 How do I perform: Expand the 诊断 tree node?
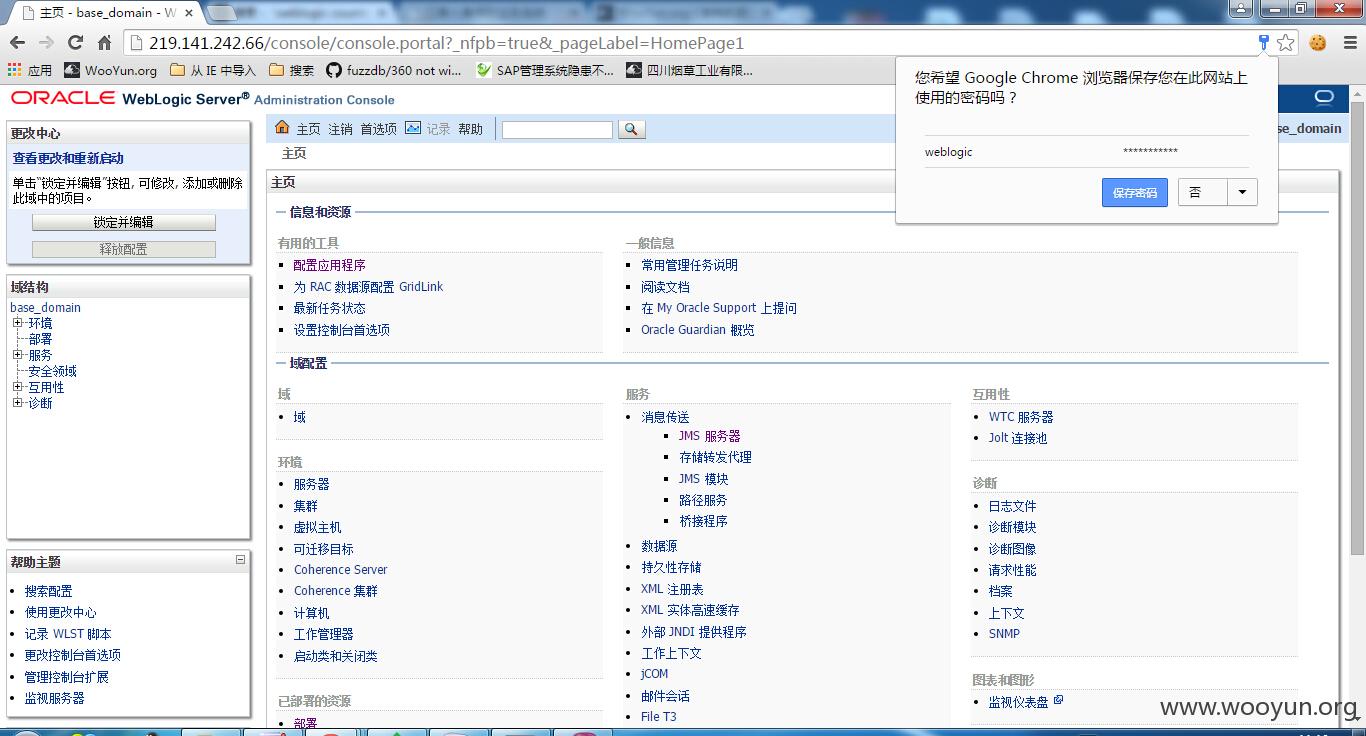17,403
